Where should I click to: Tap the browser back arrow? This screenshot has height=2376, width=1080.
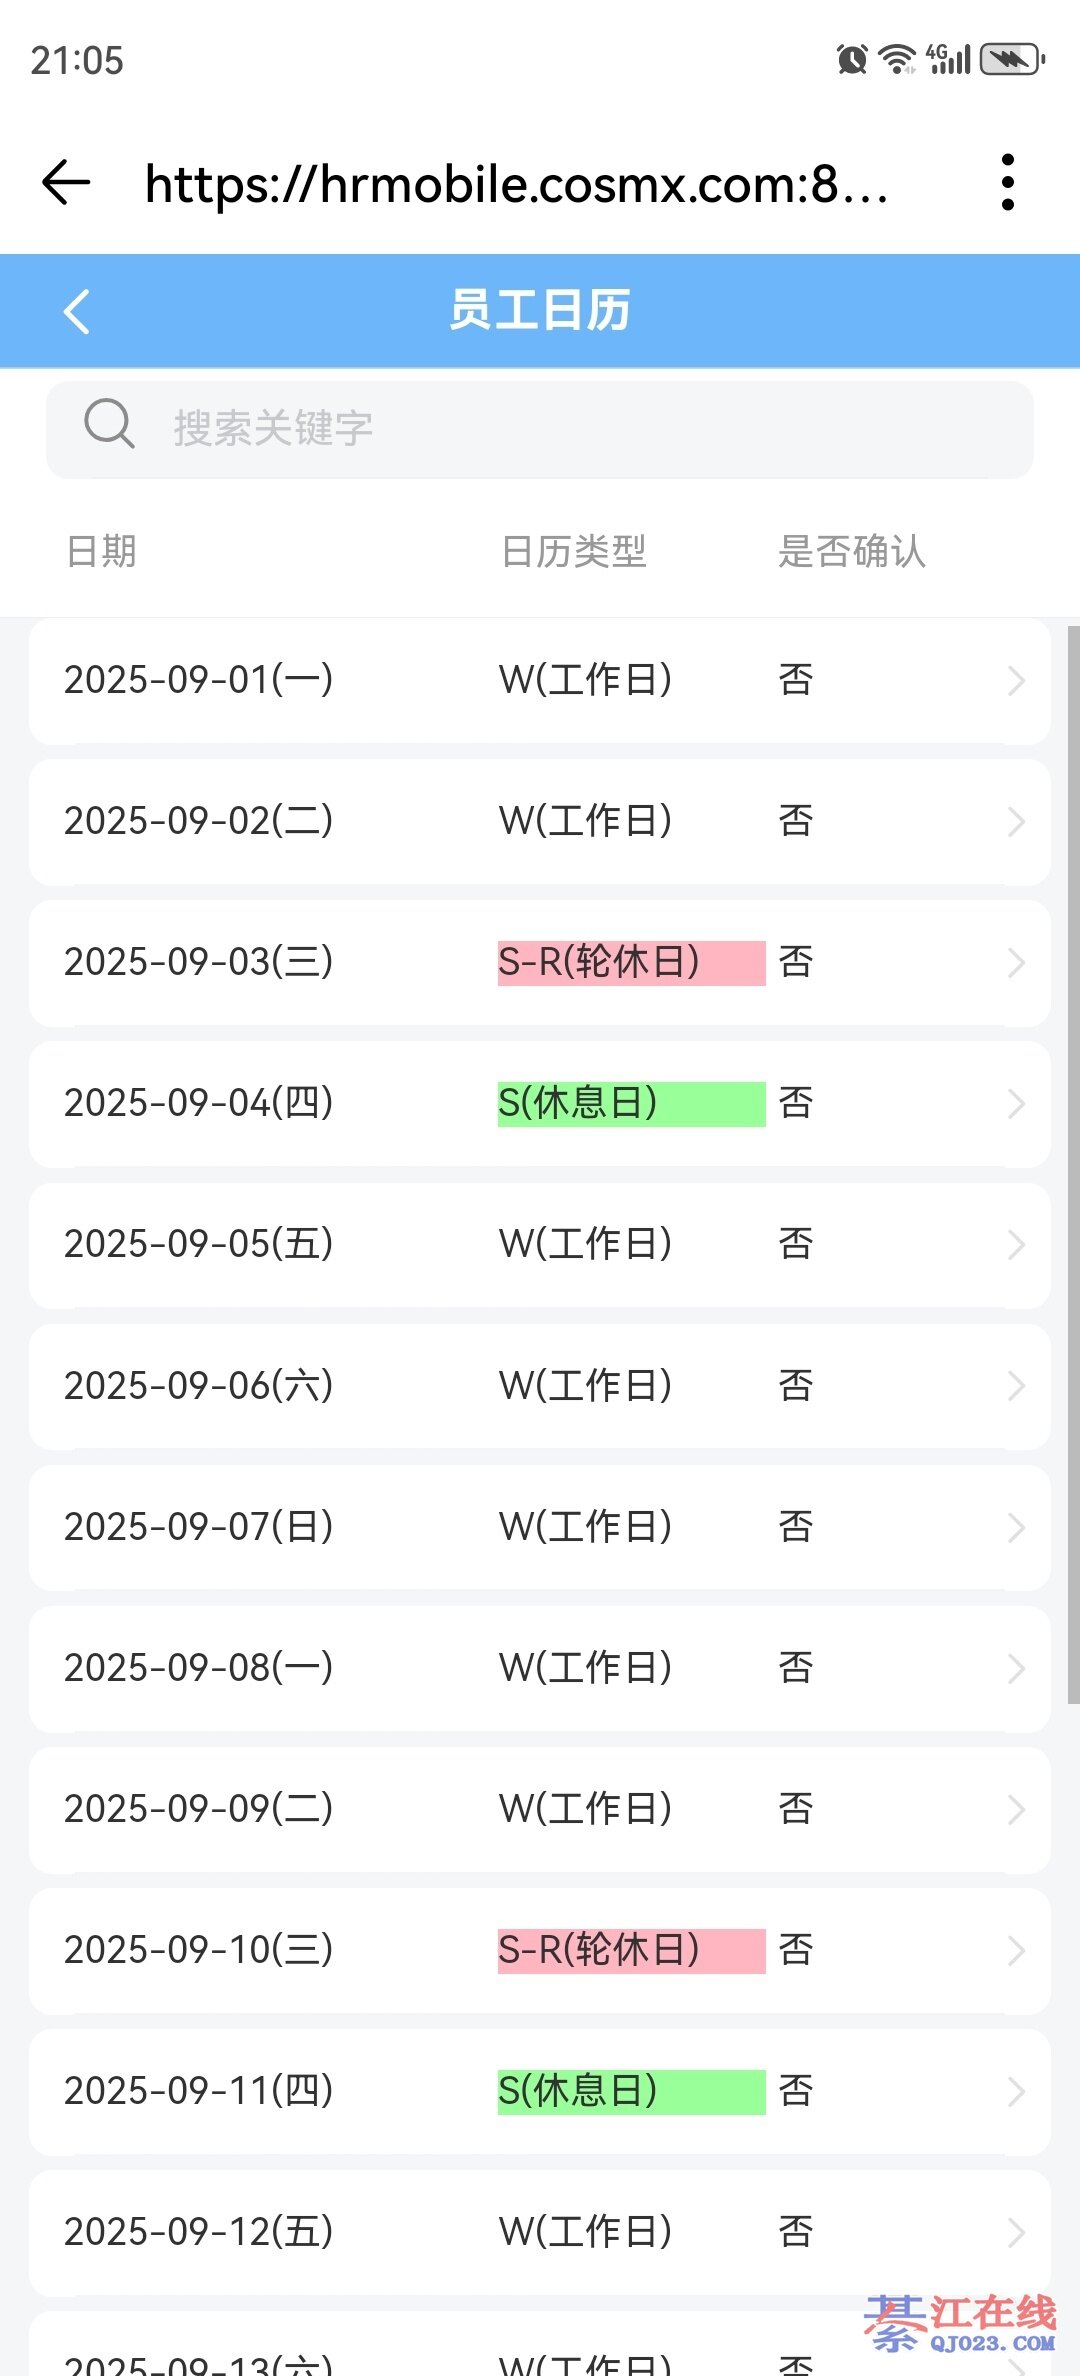pos(66,183)
